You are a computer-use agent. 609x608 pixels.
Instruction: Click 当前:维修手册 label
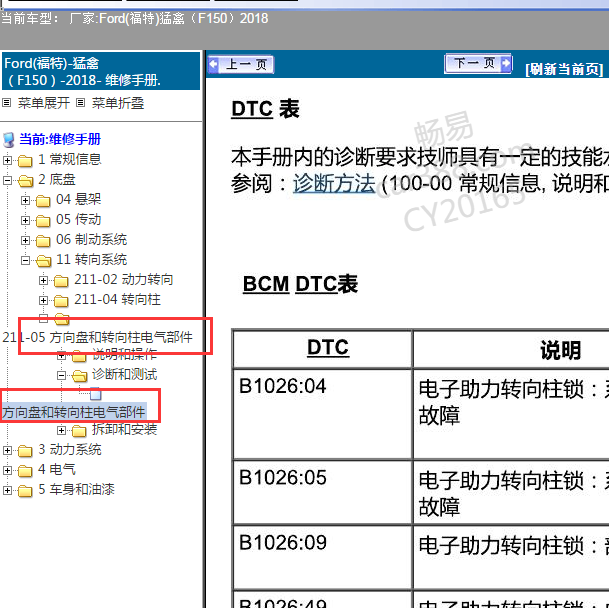pos(60,139)
